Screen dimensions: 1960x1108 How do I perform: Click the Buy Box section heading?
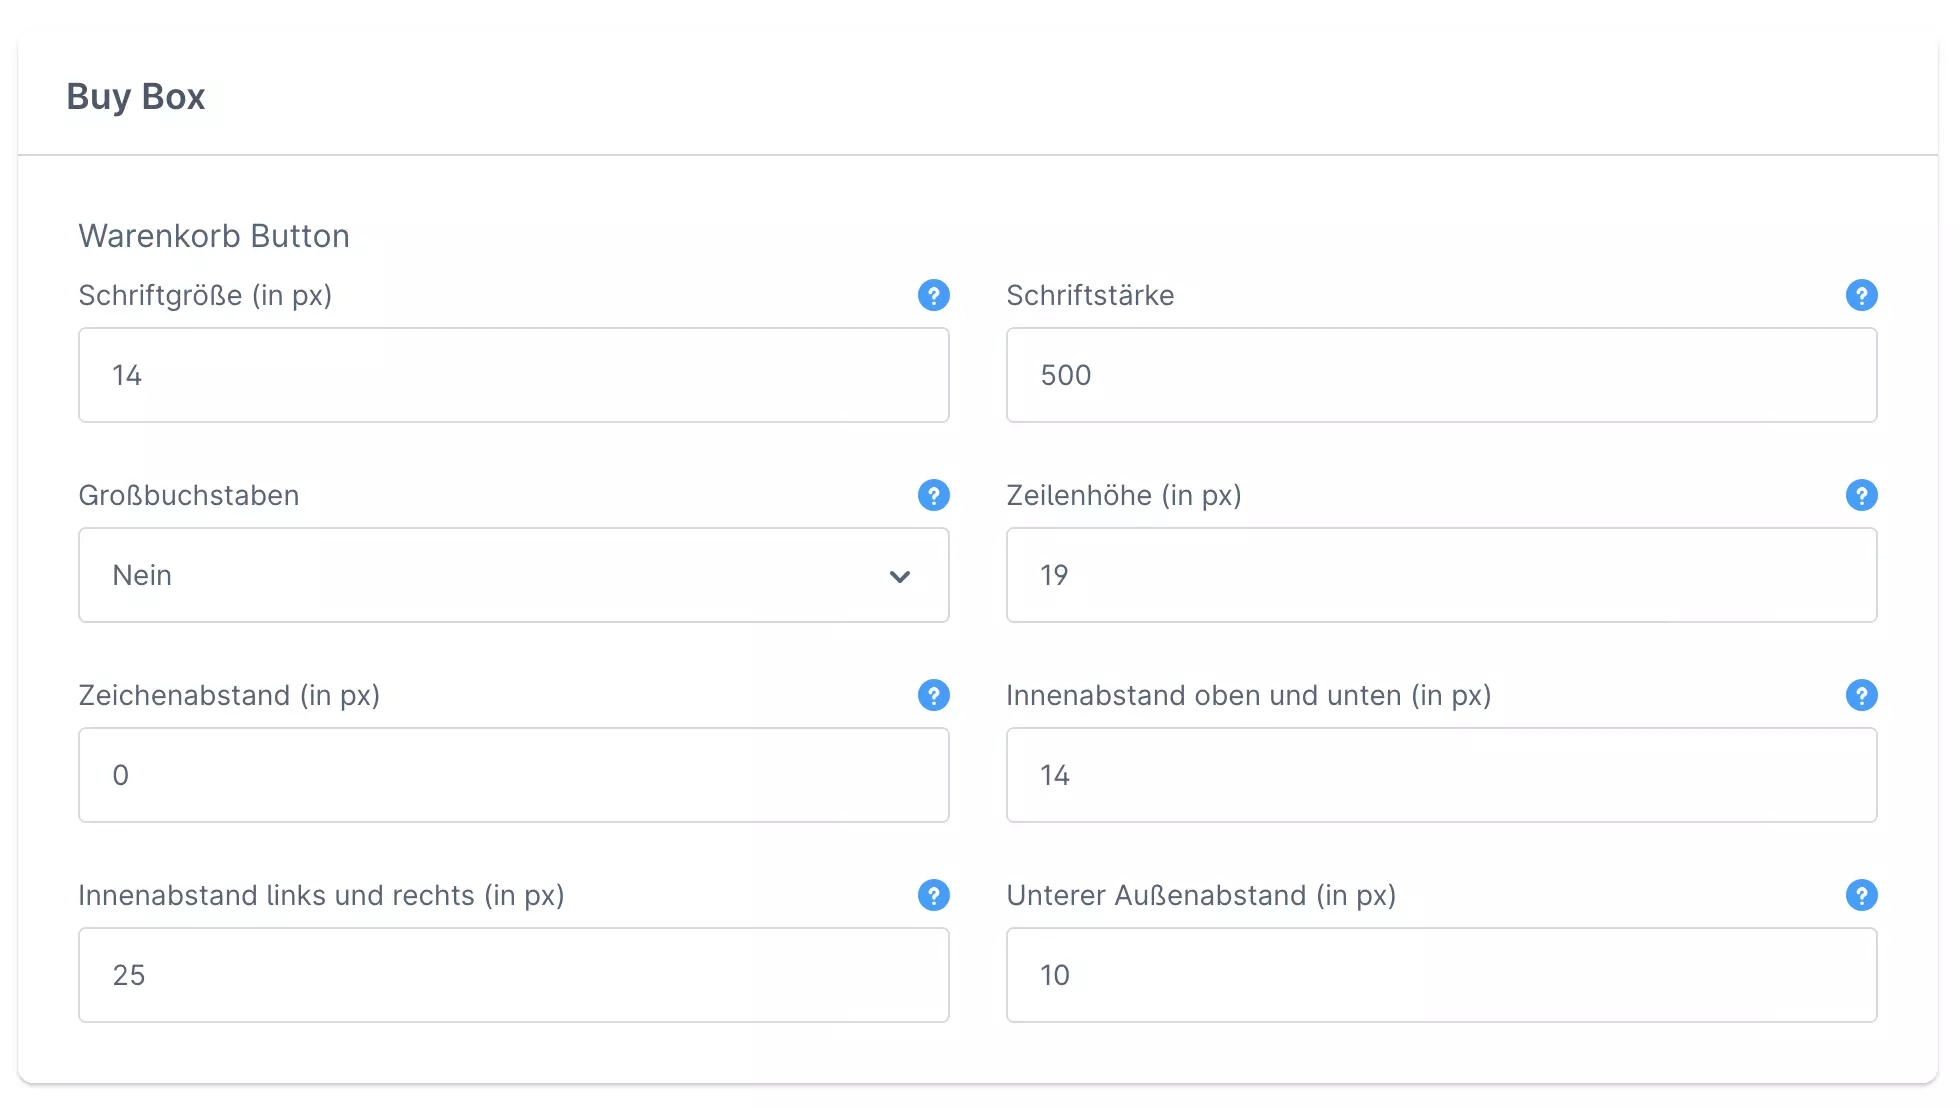[x=136, y=97]
